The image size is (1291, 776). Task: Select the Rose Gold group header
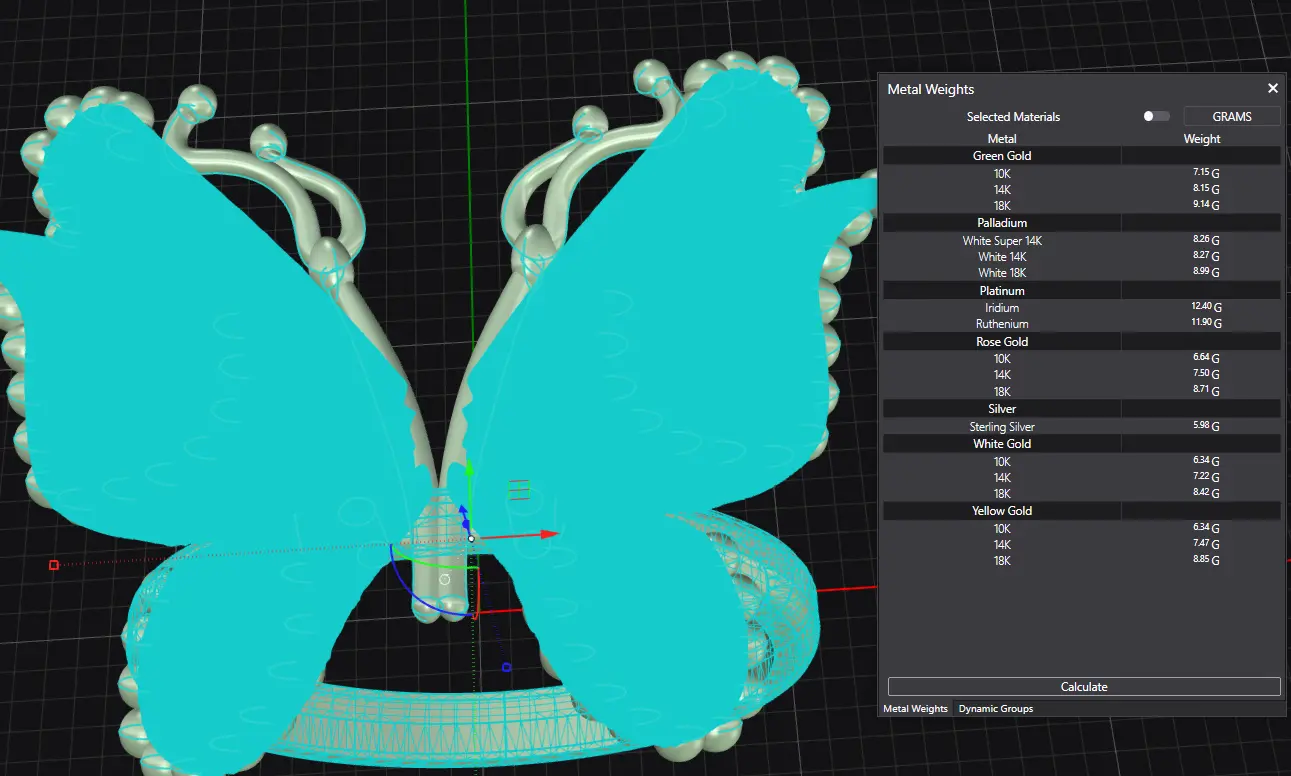(1082, 342)
